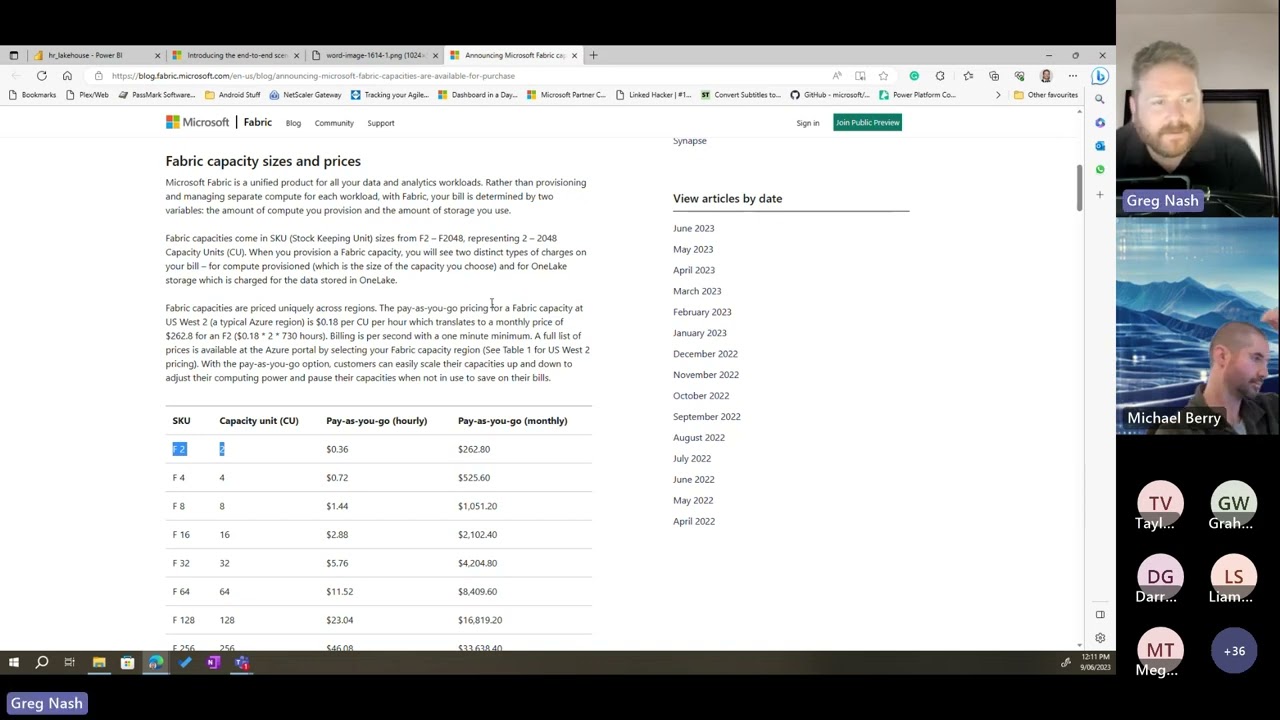The height and width of the screenshot is (720, 1280).
Task: Open the June 2023 articles archive
Action: (x=694, y=228)
